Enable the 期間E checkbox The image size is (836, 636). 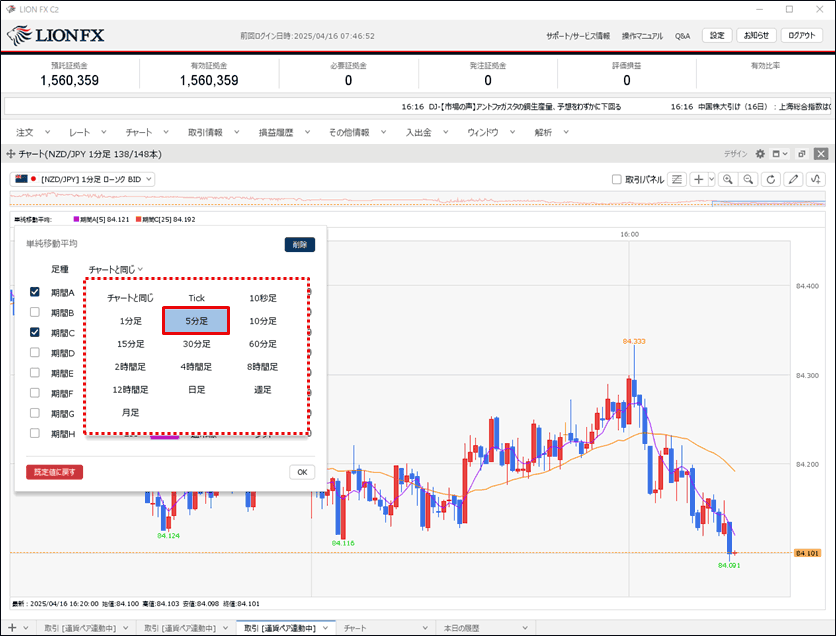click(35, 373)
